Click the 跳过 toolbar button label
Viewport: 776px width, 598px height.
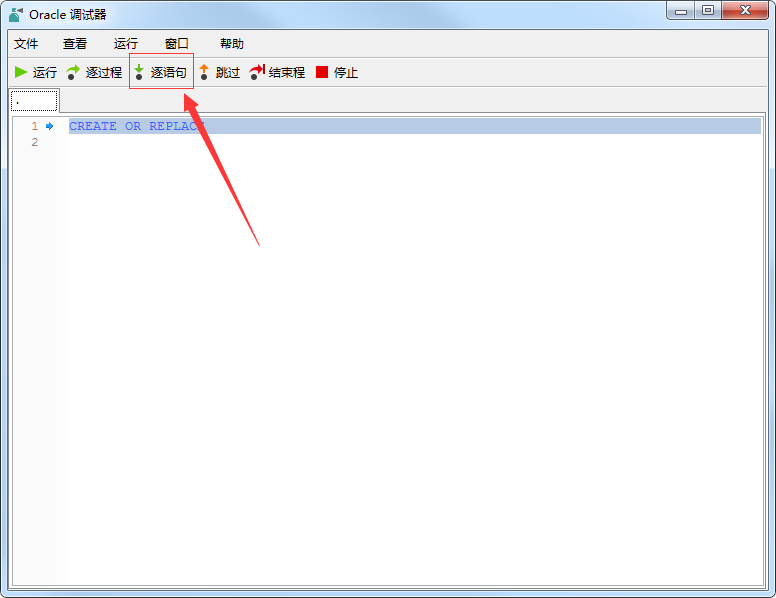click(228, 72)
